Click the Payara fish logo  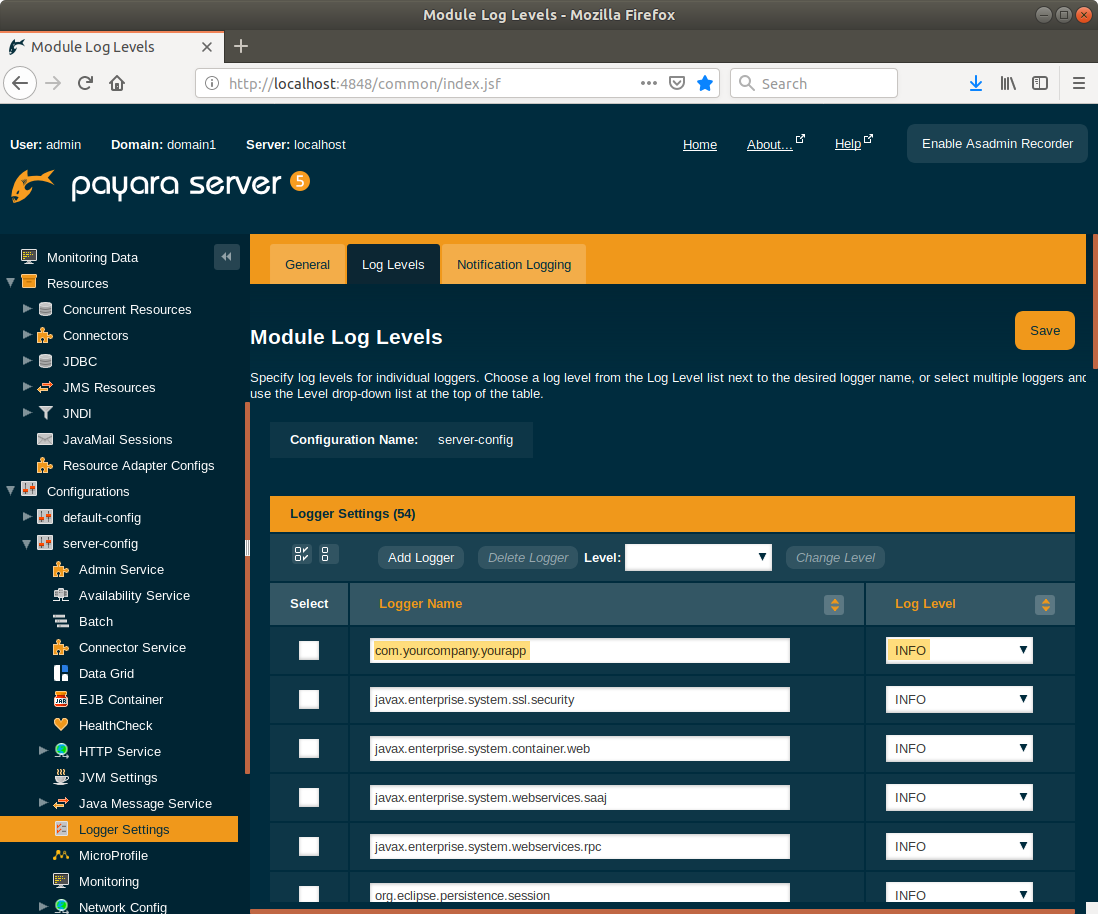33,186
